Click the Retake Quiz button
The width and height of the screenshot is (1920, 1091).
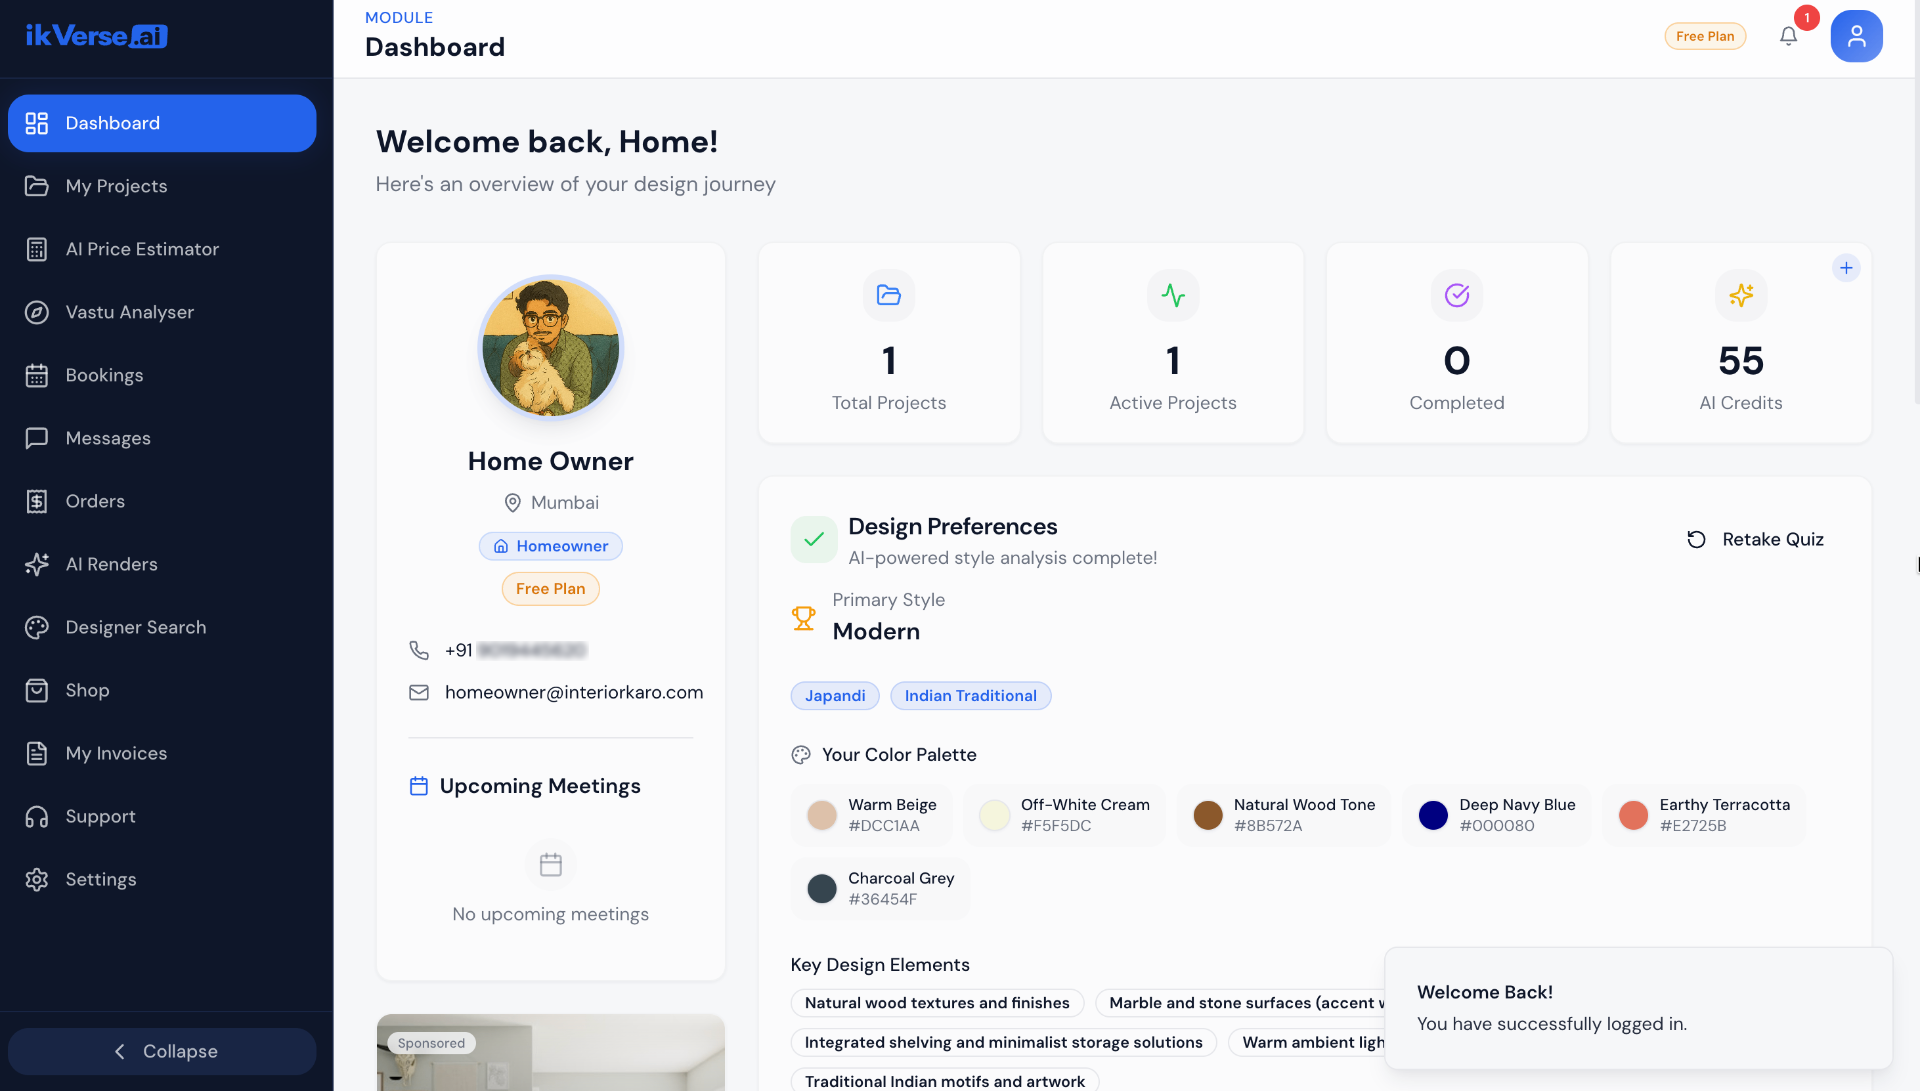tap(1755, 539)
